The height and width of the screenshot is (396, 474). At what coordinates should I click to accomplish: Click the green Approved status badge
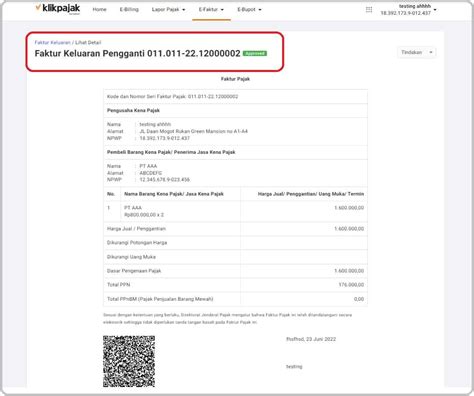[x=255, y=53]
